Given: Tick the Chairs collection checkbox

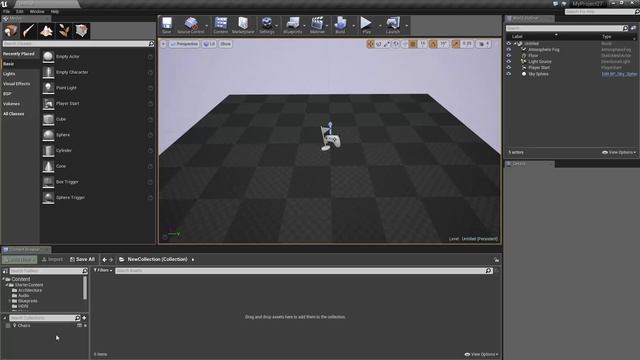Looking at the screenshot, I should point(8,326).
